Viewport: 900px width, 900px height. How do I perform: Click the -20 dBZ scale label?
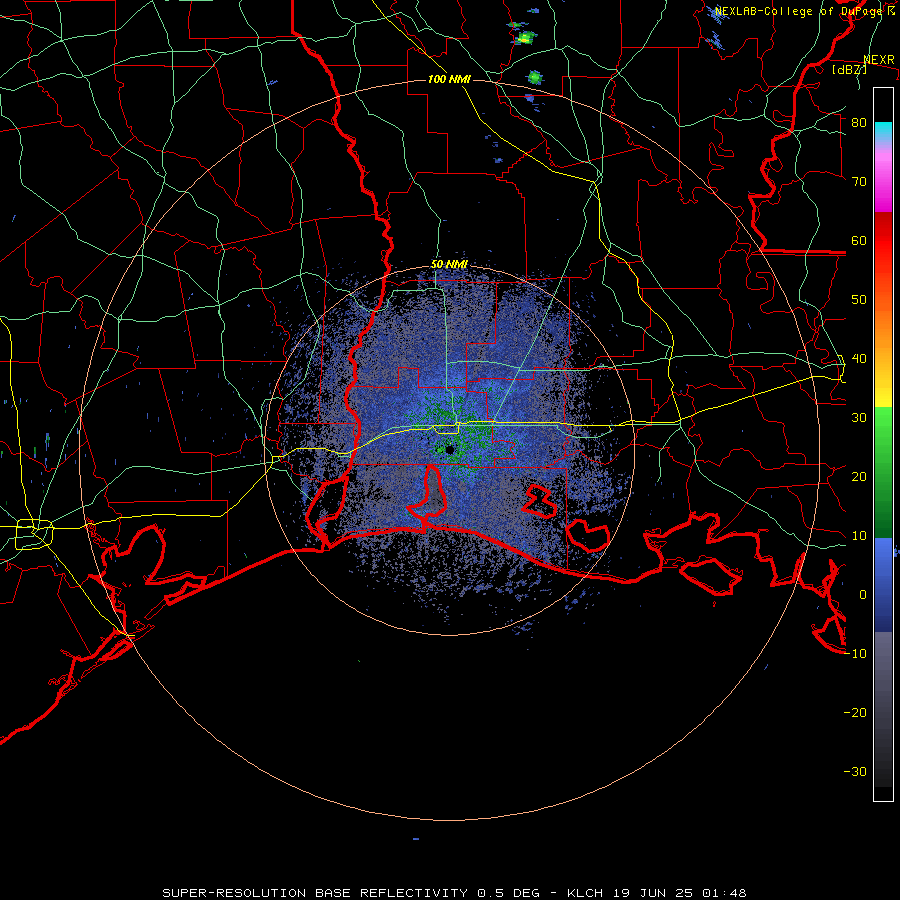[x=855, y=712]
